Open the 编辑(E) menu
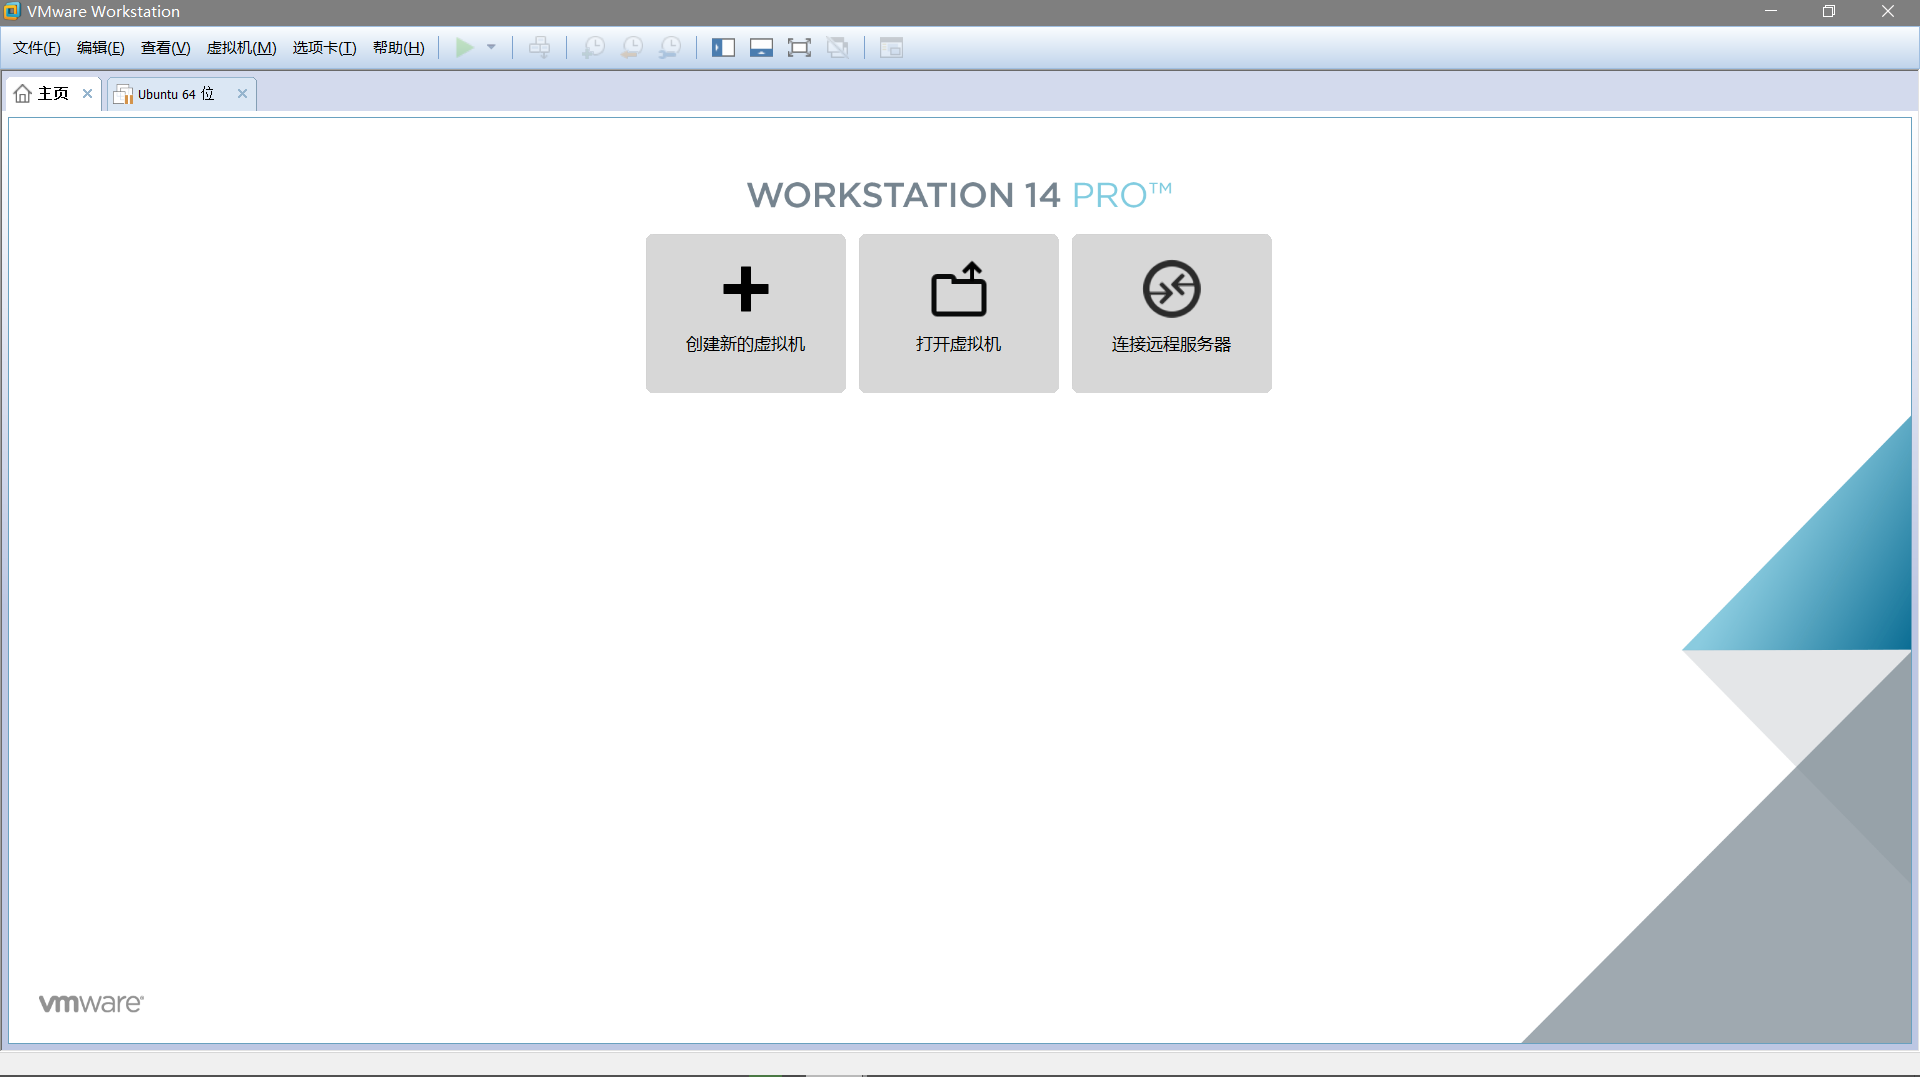1920x1077 pixels. click(x=101, y=48)
